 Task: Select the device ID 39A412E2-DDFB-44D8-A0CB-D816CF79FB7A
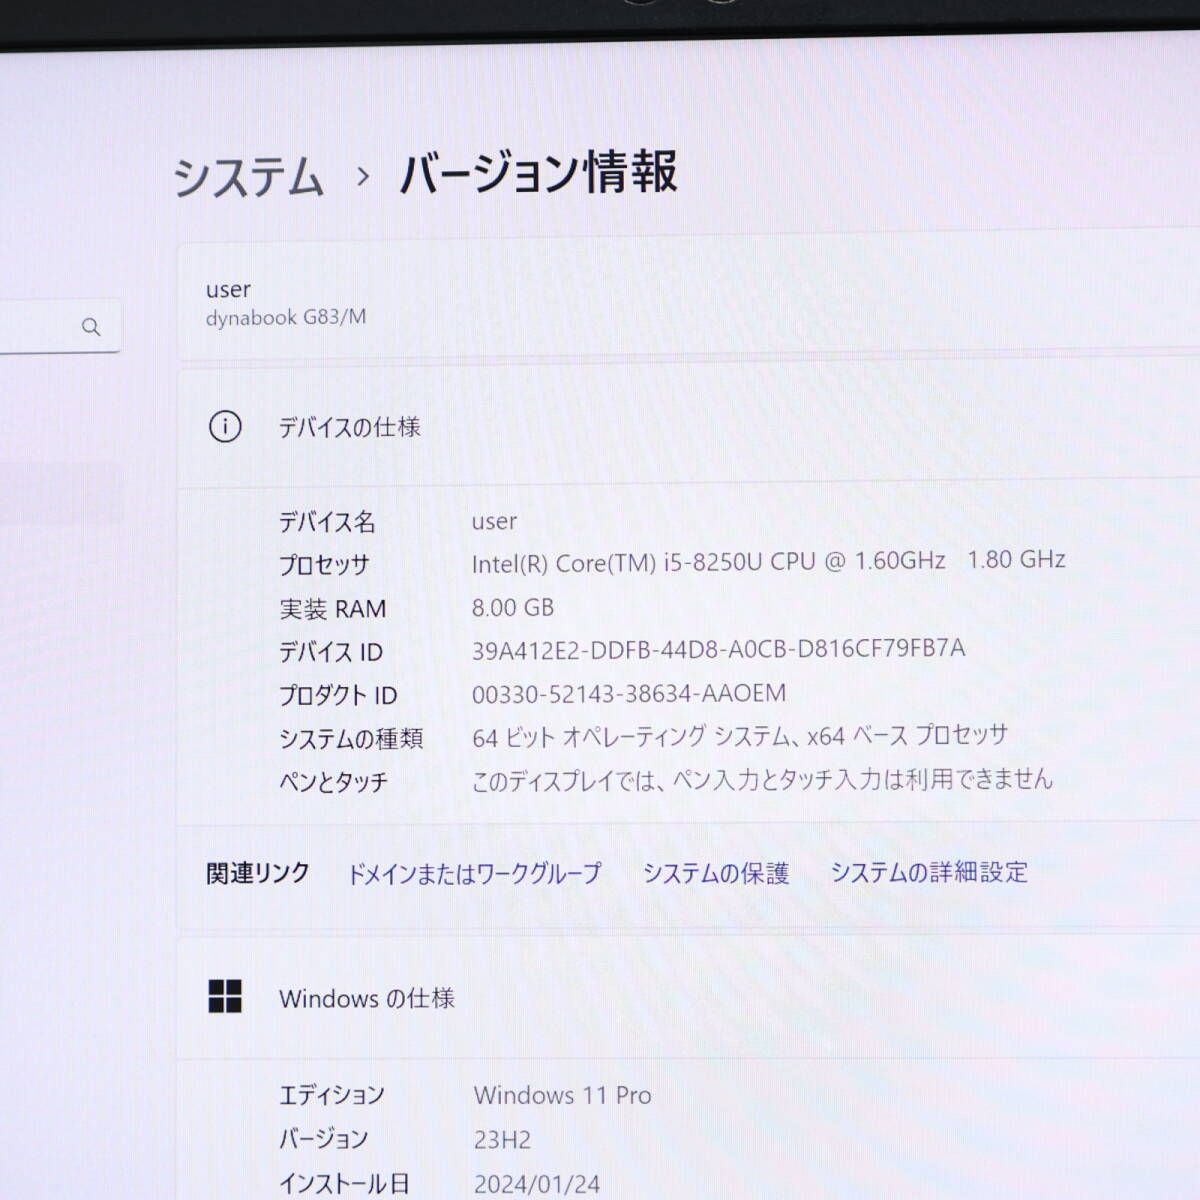click(718, 649)
